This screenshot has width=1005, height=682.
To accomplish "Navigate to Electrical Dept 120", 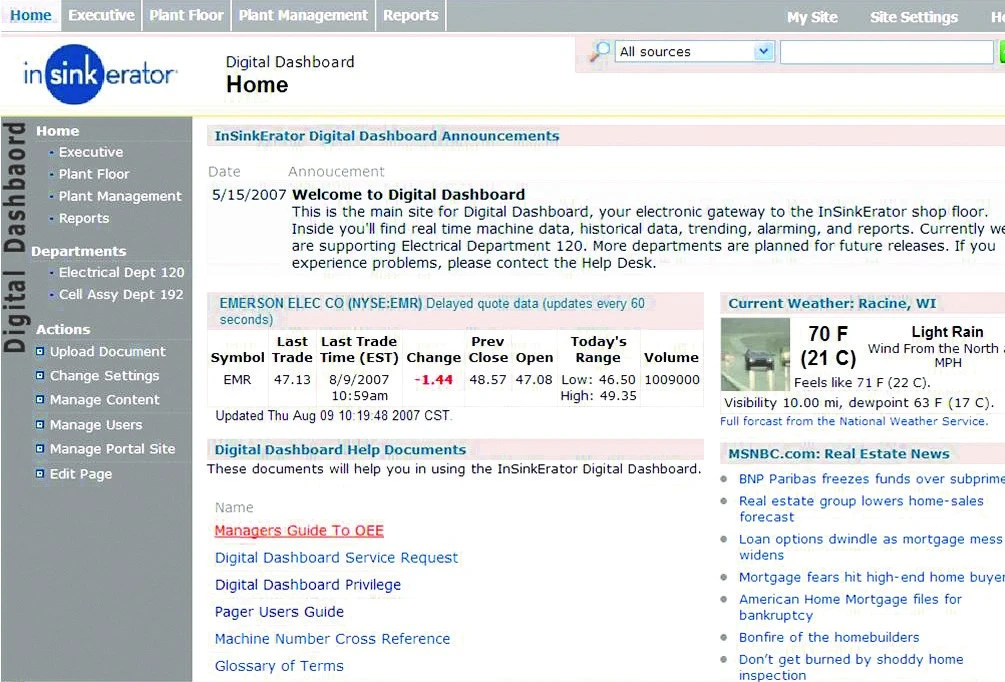I will pyautogui.click(x=121, y=272).
